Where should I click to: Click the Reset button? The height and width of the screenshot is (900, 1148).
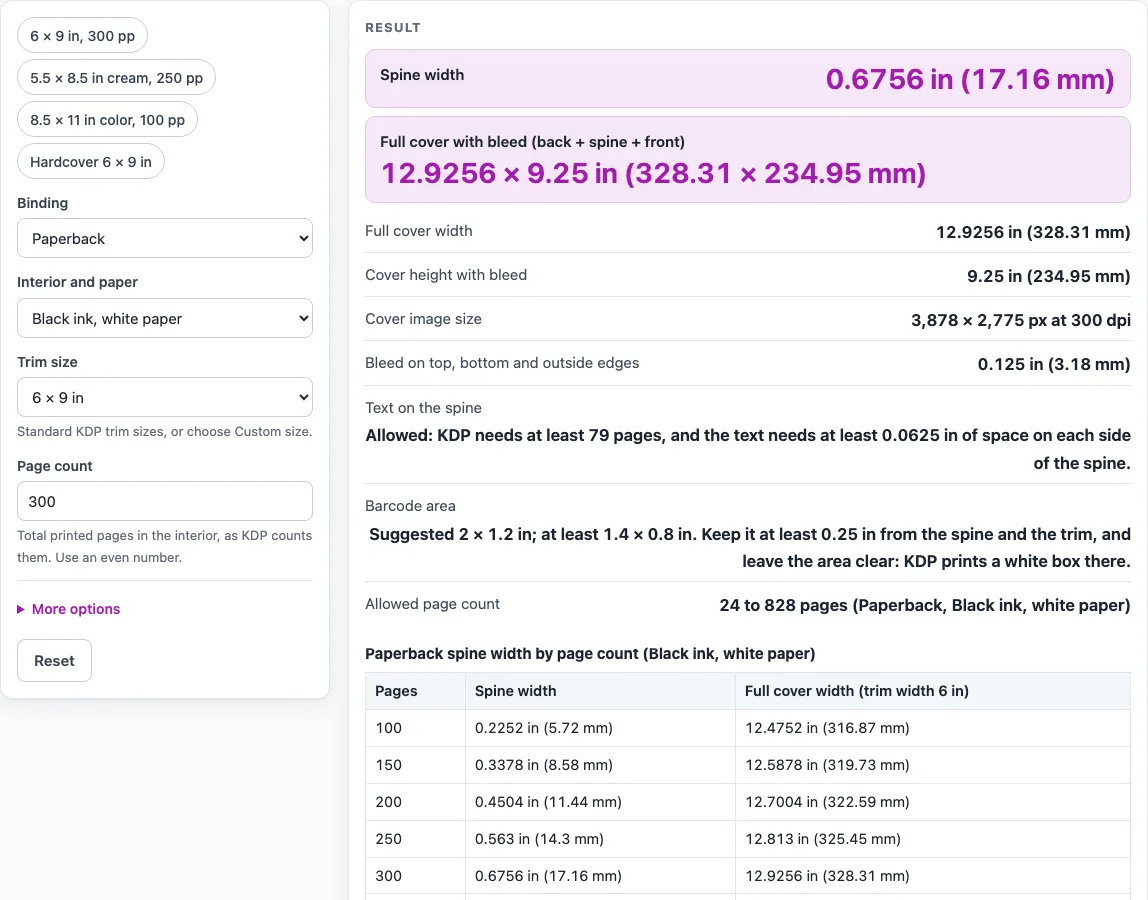(54, 661)
